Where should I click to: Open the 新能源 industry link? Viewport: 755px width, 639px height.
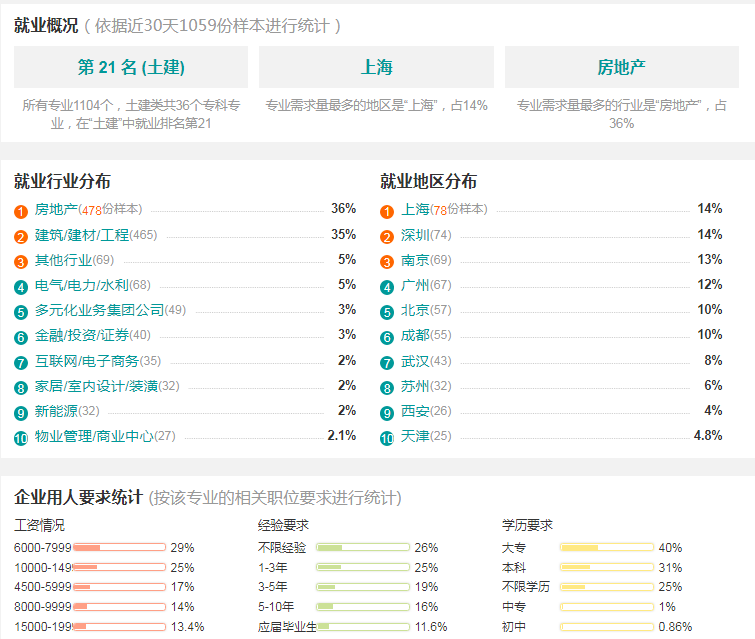pos(56,411)
